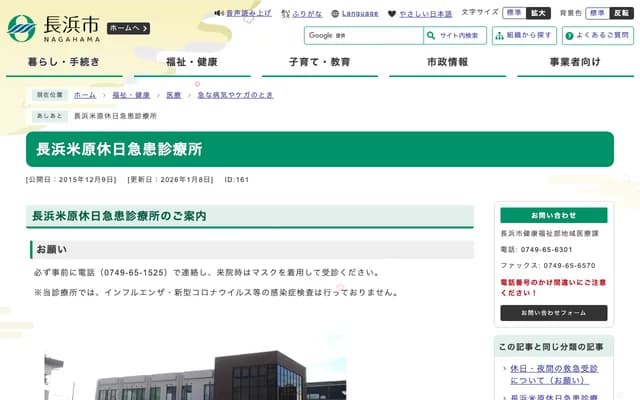
Task: Click the globe icon beside Language
Action: [335, 14]
